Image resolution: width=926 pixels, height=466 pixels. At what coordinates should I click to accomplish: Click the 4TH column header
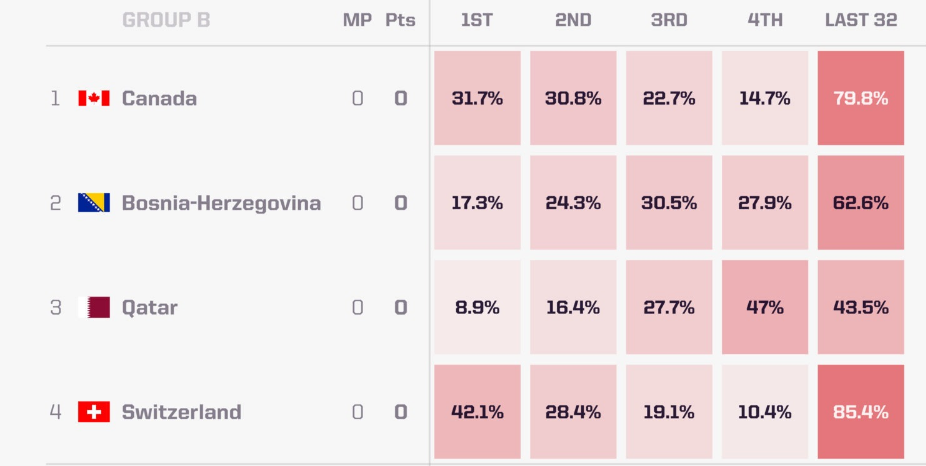pyautogui.click(x=765, y=20)
